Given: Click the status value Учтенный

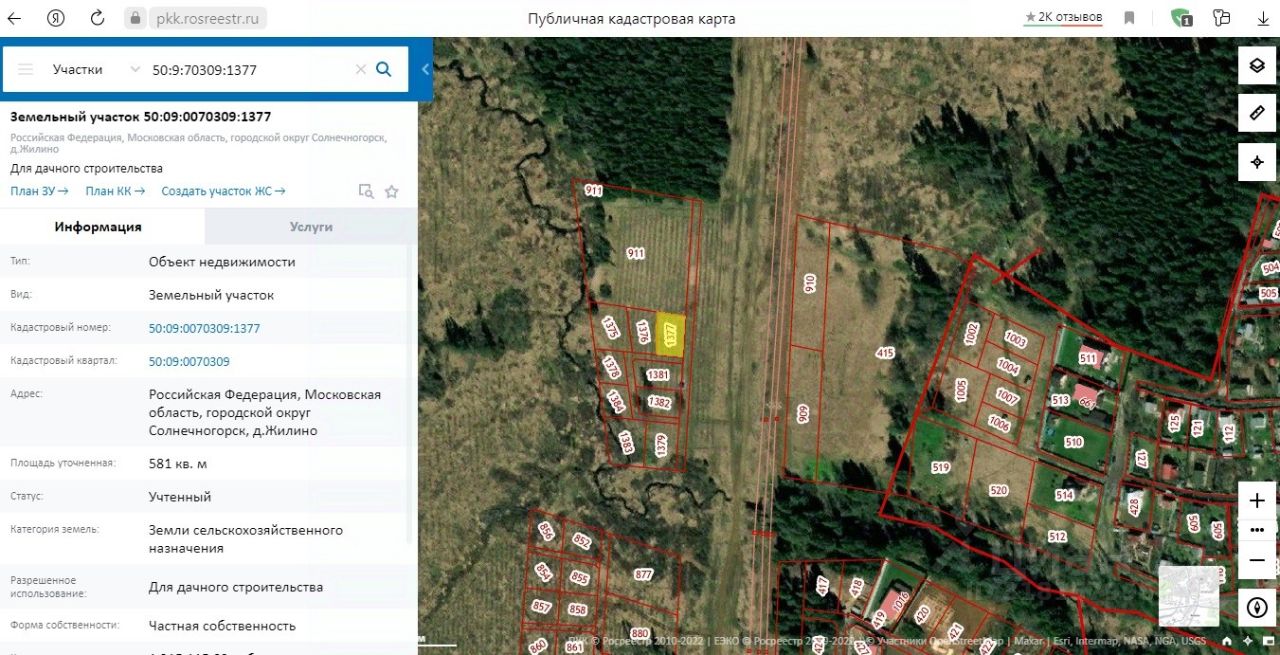Looking at the screenshot, I should pyautogui.click(x=180, y=497).
